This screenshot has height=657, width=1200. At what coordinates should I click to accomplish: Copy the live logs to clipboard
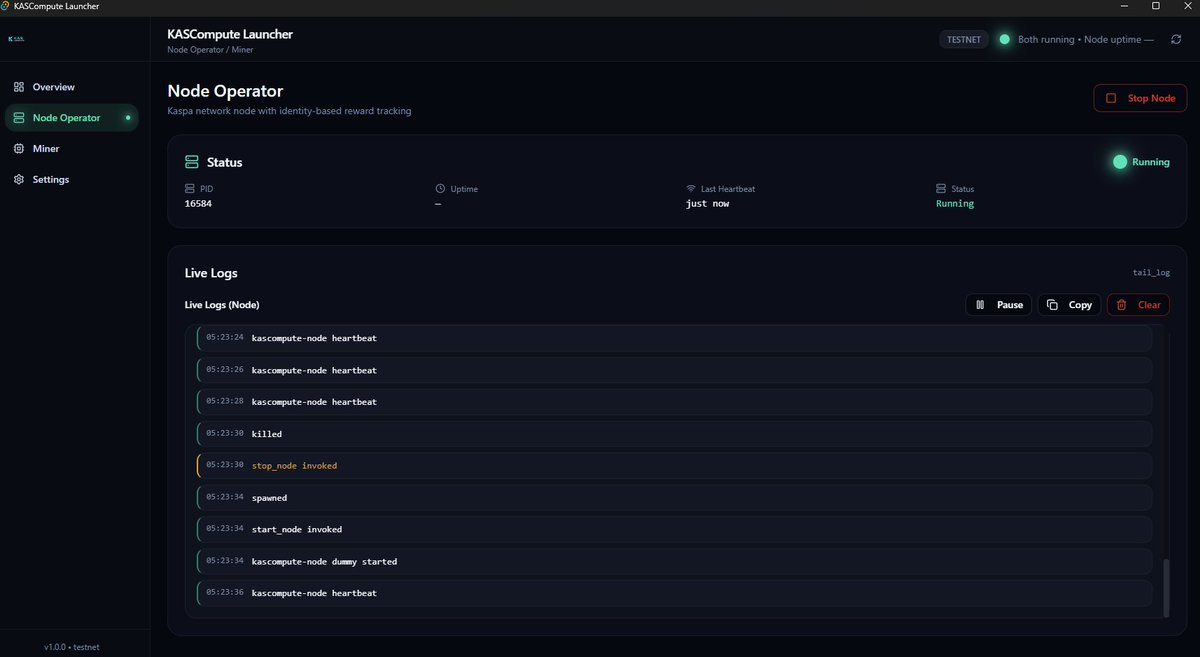pos(1070,305)
